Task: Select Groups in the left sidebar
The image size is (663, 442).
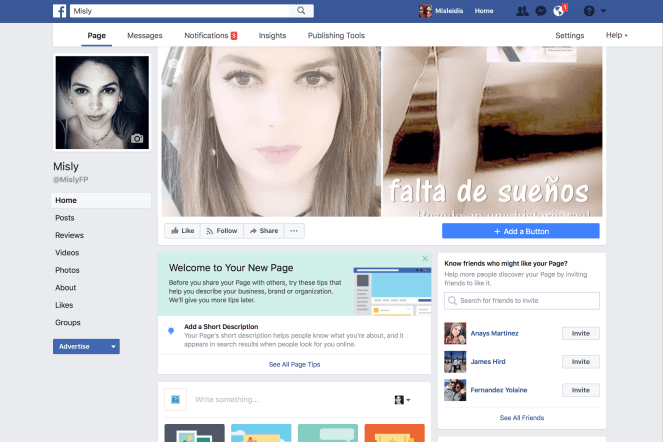Action: coord(68,322)
